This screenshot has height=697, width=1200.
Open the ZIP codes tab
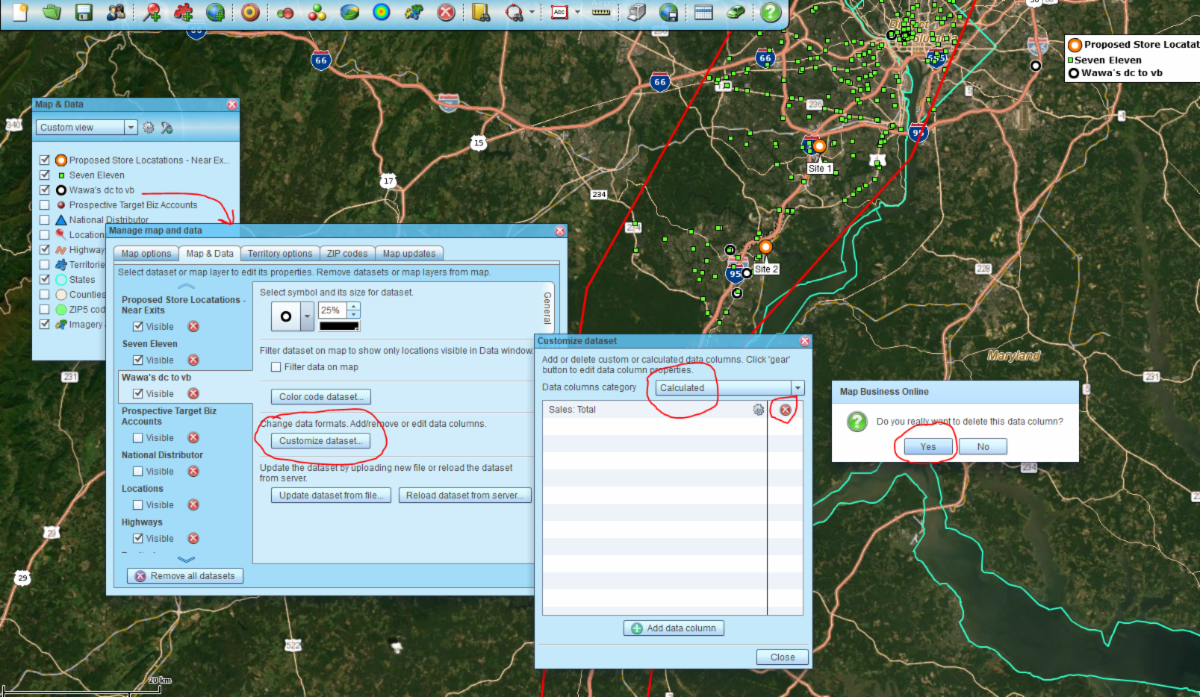coord(348,253)
